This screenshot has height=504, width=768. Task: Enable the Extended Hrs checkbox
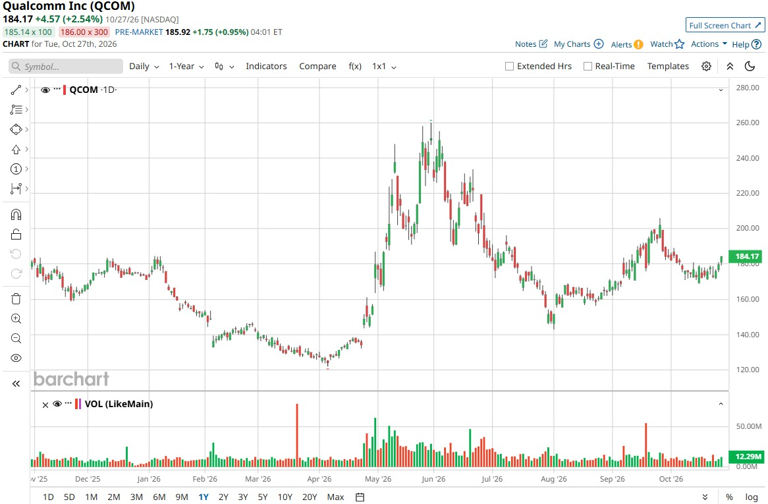[509, 66]
